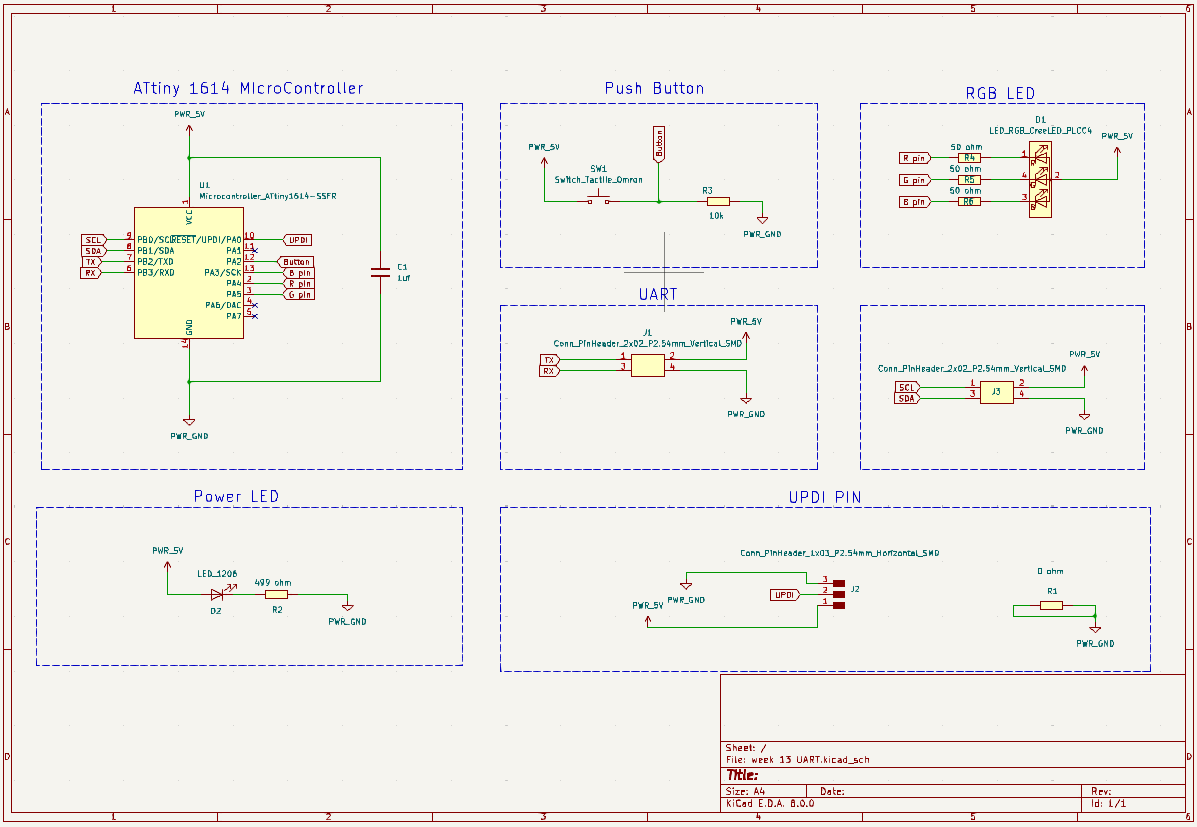Select the J3 pin header symbol
Viewport: 1197px width, 827px height.
tap(996, 393)
